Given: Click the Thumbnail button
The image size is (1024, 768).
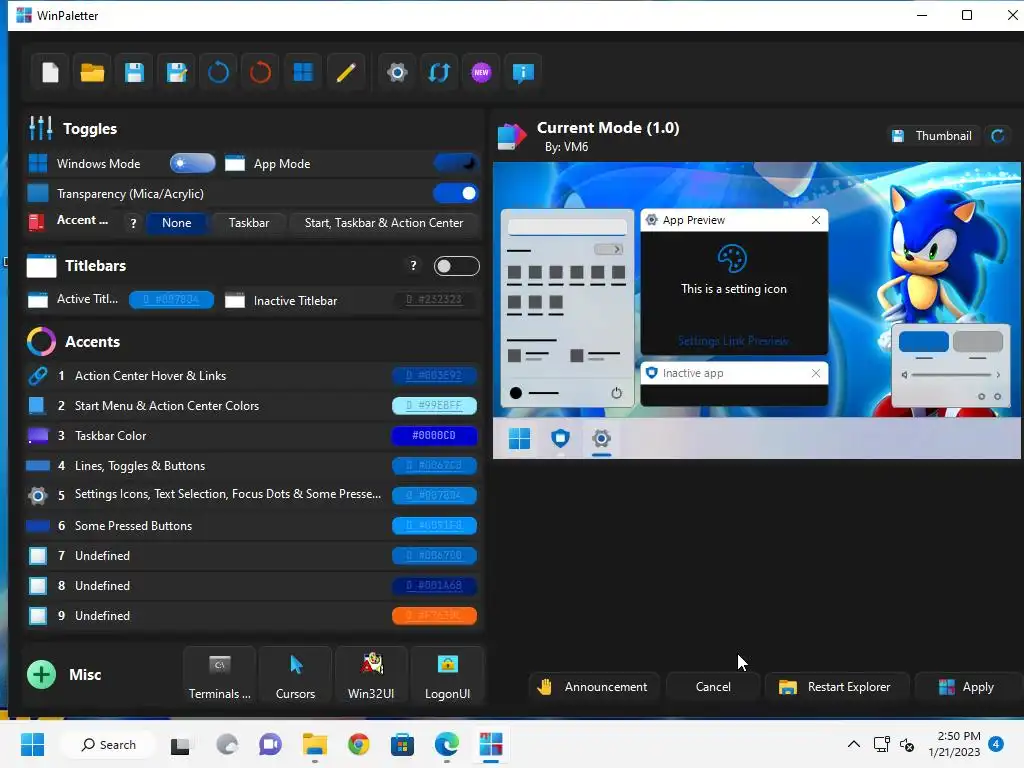Looking at the screenshot, I should [933, 136].
